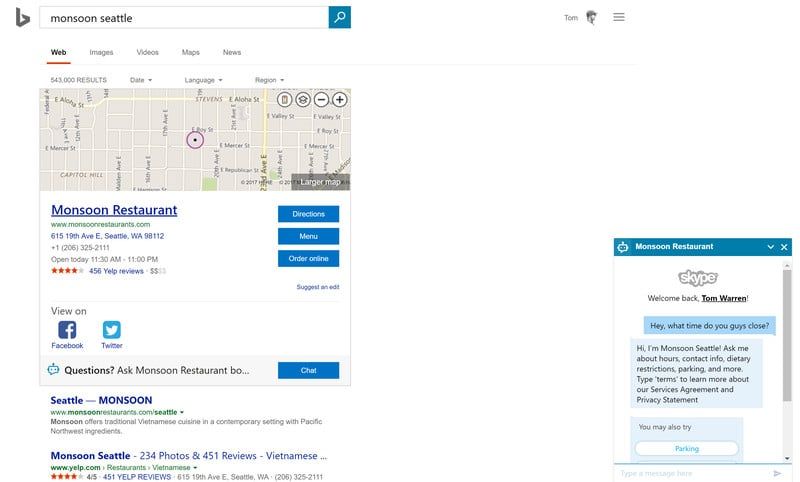The image size is (800, 482).
Task: Expand the Date filter dropdown
Action: 141,80
